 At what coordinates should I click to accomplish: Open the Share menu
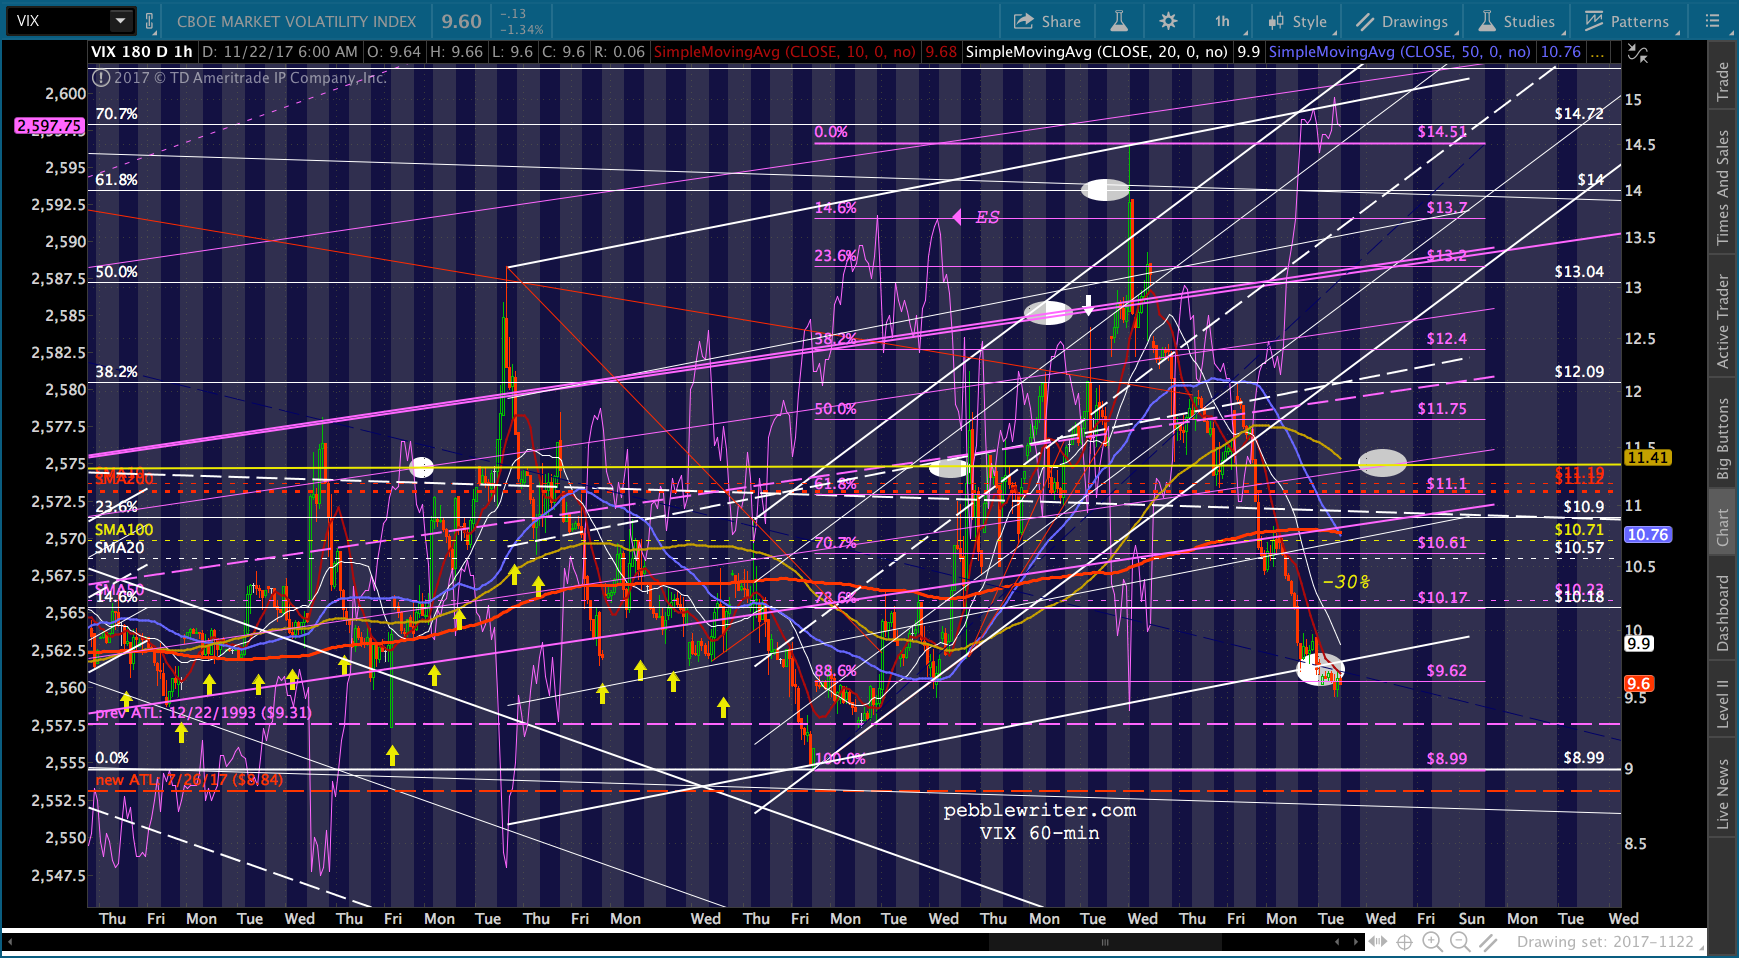(1047, 21)
